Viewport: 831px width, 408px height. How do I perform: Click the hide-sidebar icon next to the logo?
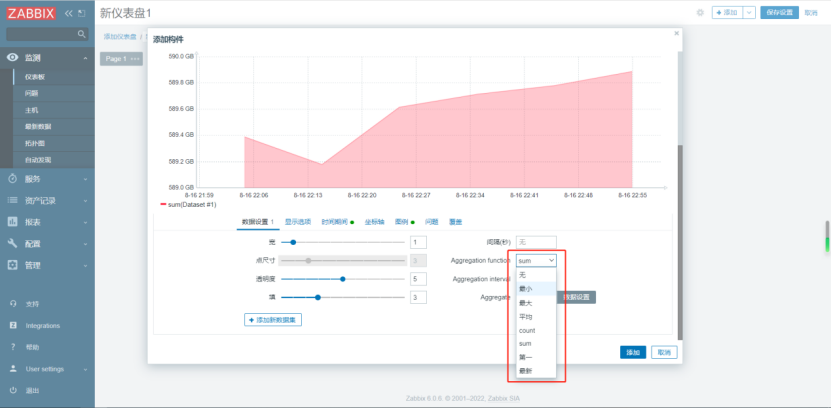(81, 13)
